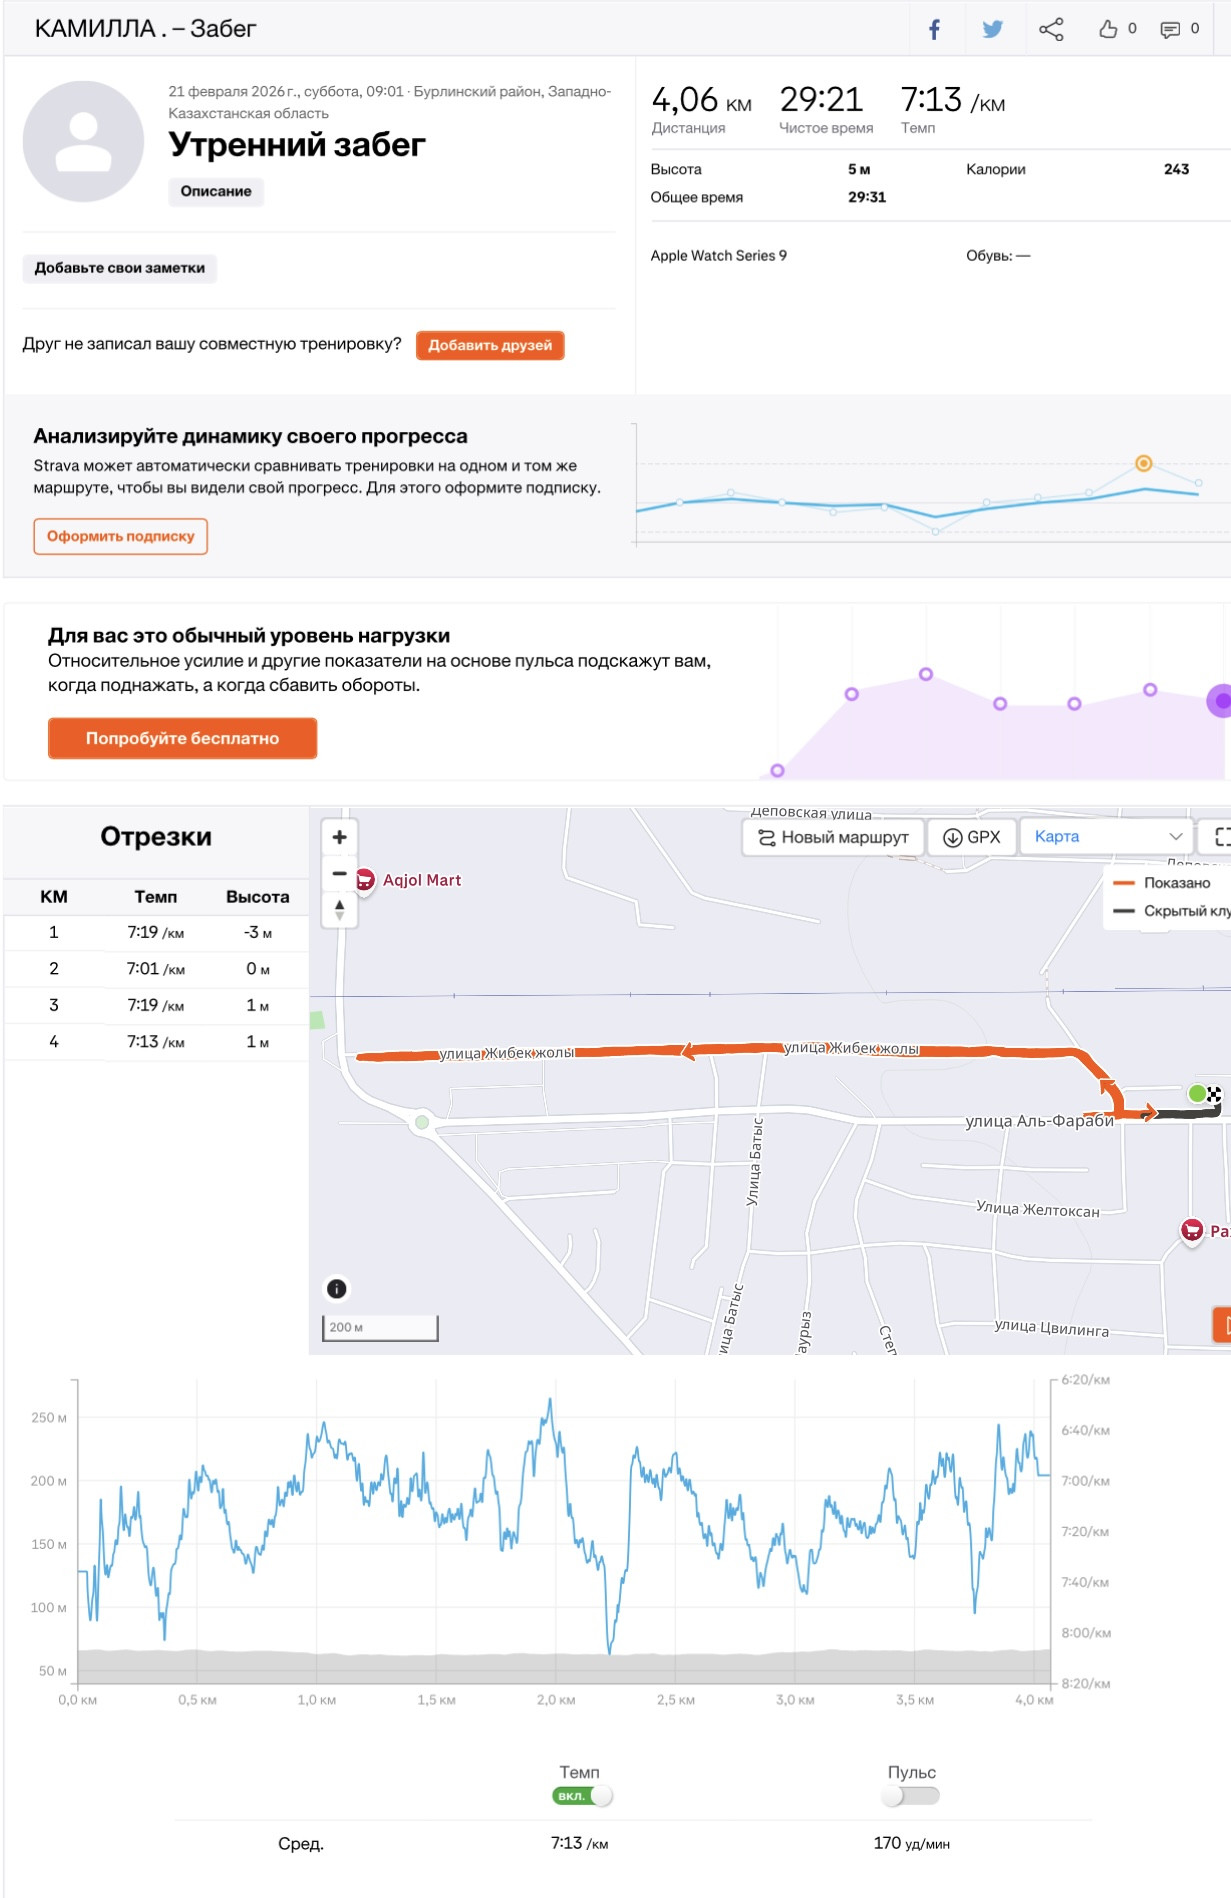Image resolution: width=1231 pixels, height=1898 pixels.
Task: Open the map info icon
Action: click(337, 1288)
